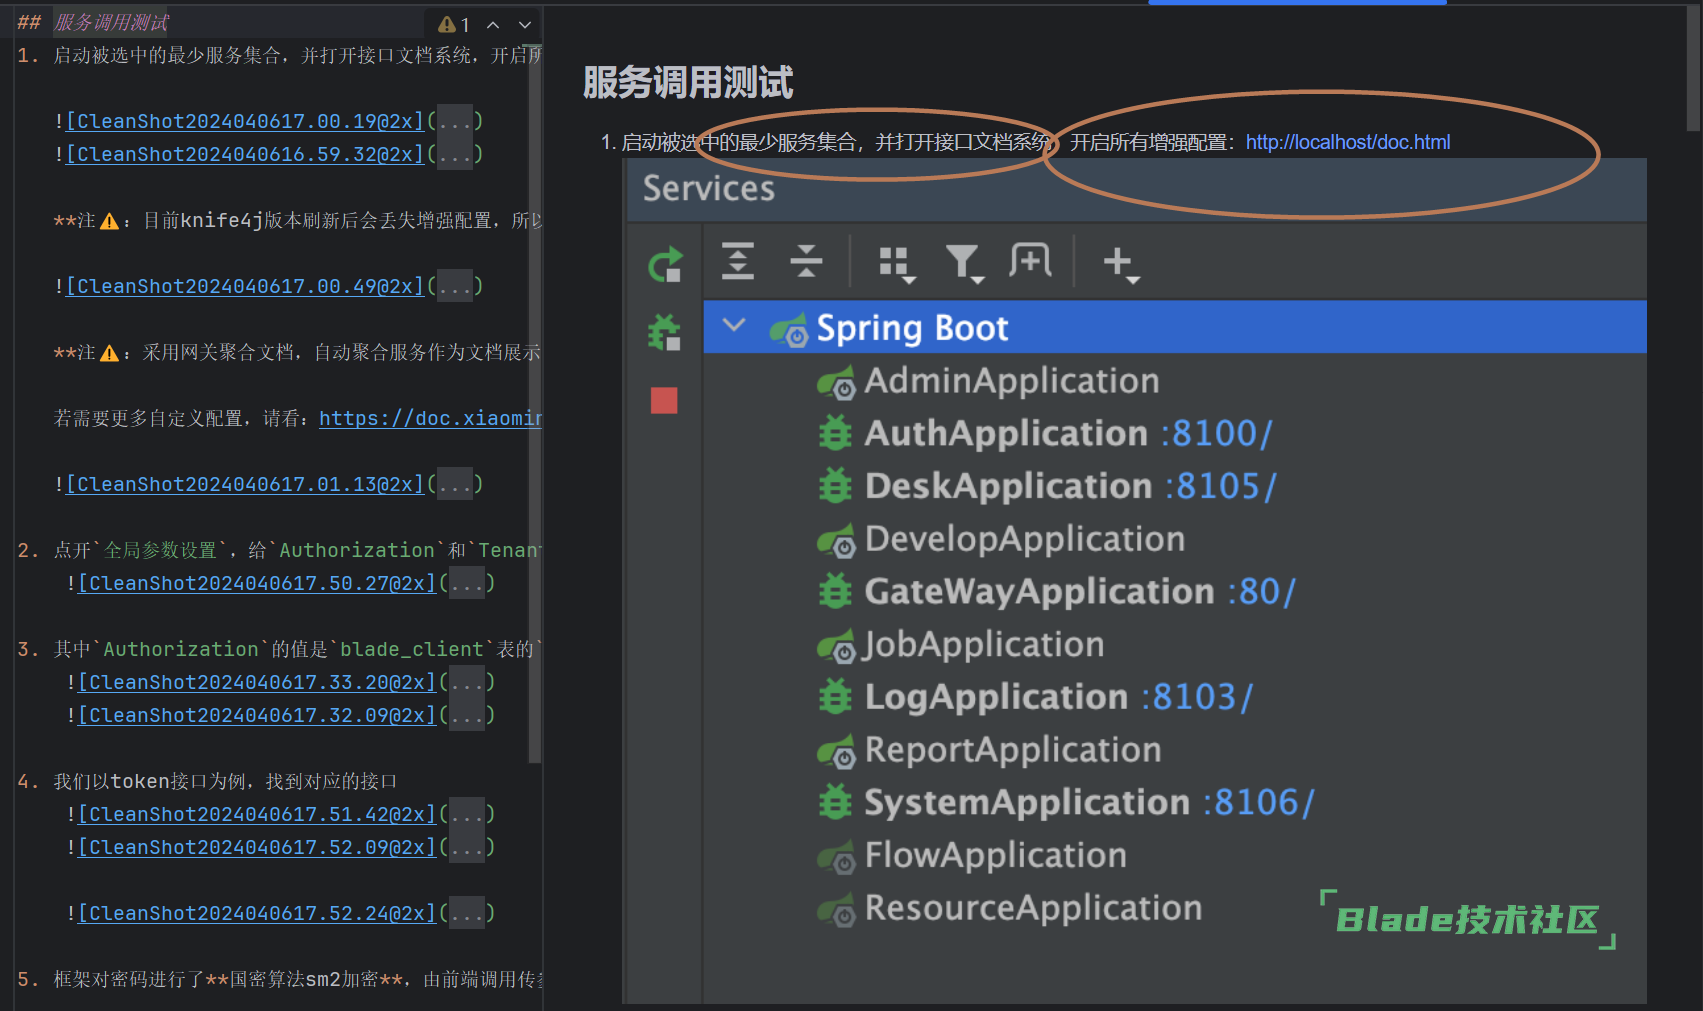This screenshot has width=1703, height=1011.
Task: Expand folded URL after CleanShot2024040617.50.27@2x
Action: 467,583
